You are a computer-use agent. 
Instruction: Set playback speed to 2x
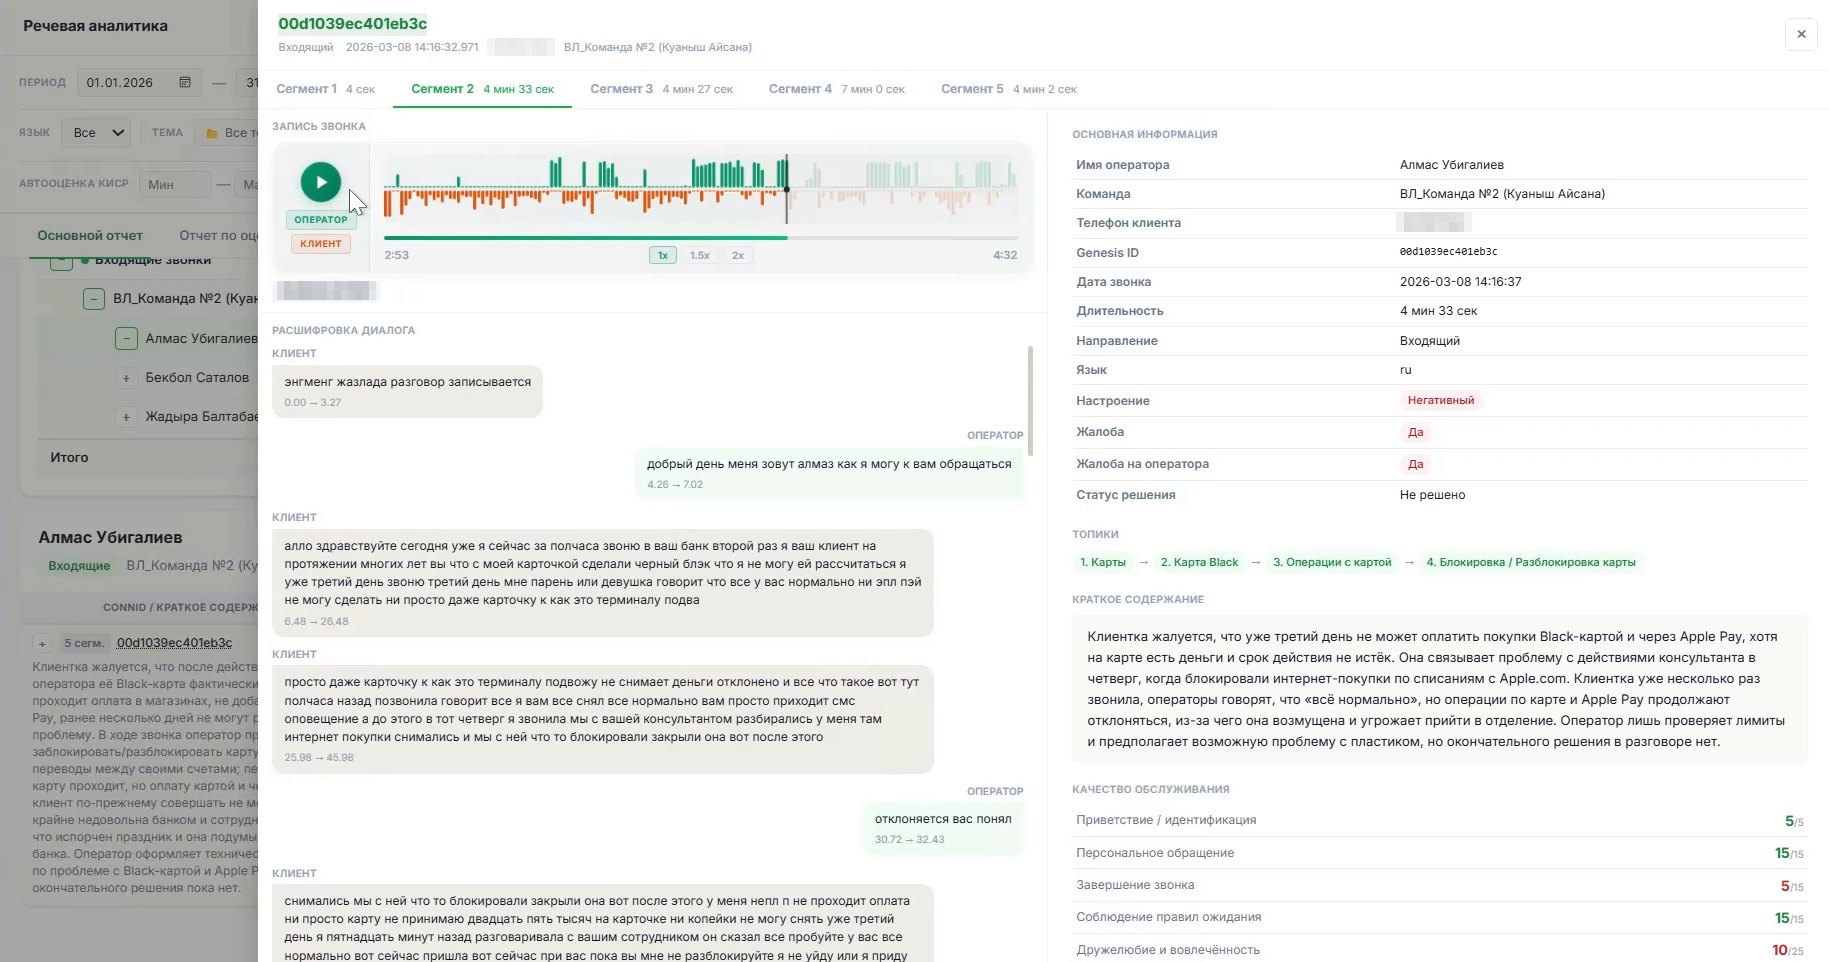point(738,255)
